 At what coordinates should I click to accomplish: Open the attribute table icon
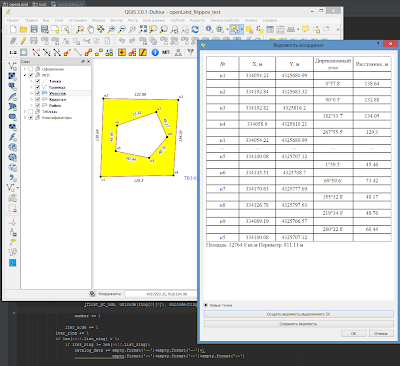(x=270, y=29)
